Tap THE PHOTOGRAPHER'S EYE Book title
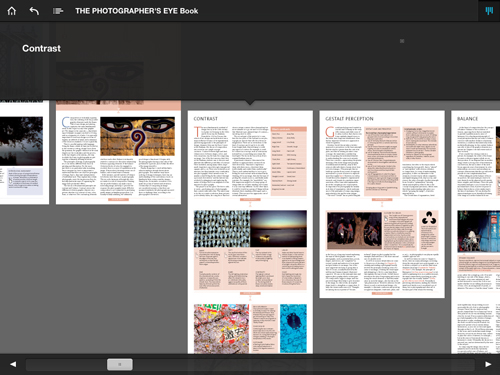 point(136,11)
